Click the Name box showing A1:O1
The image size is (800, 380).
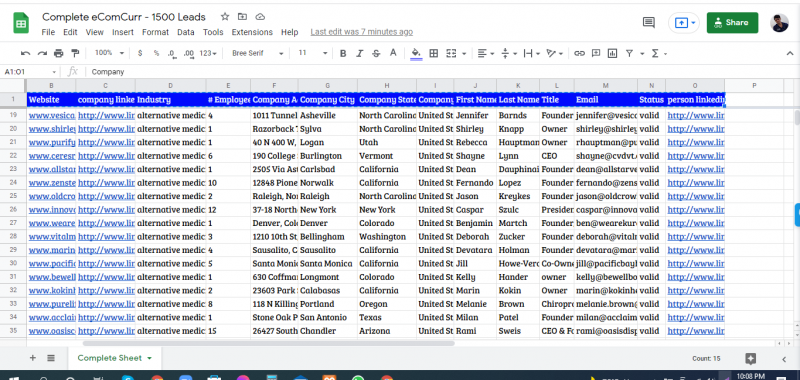pyautogui.click(x=30, y=72)
